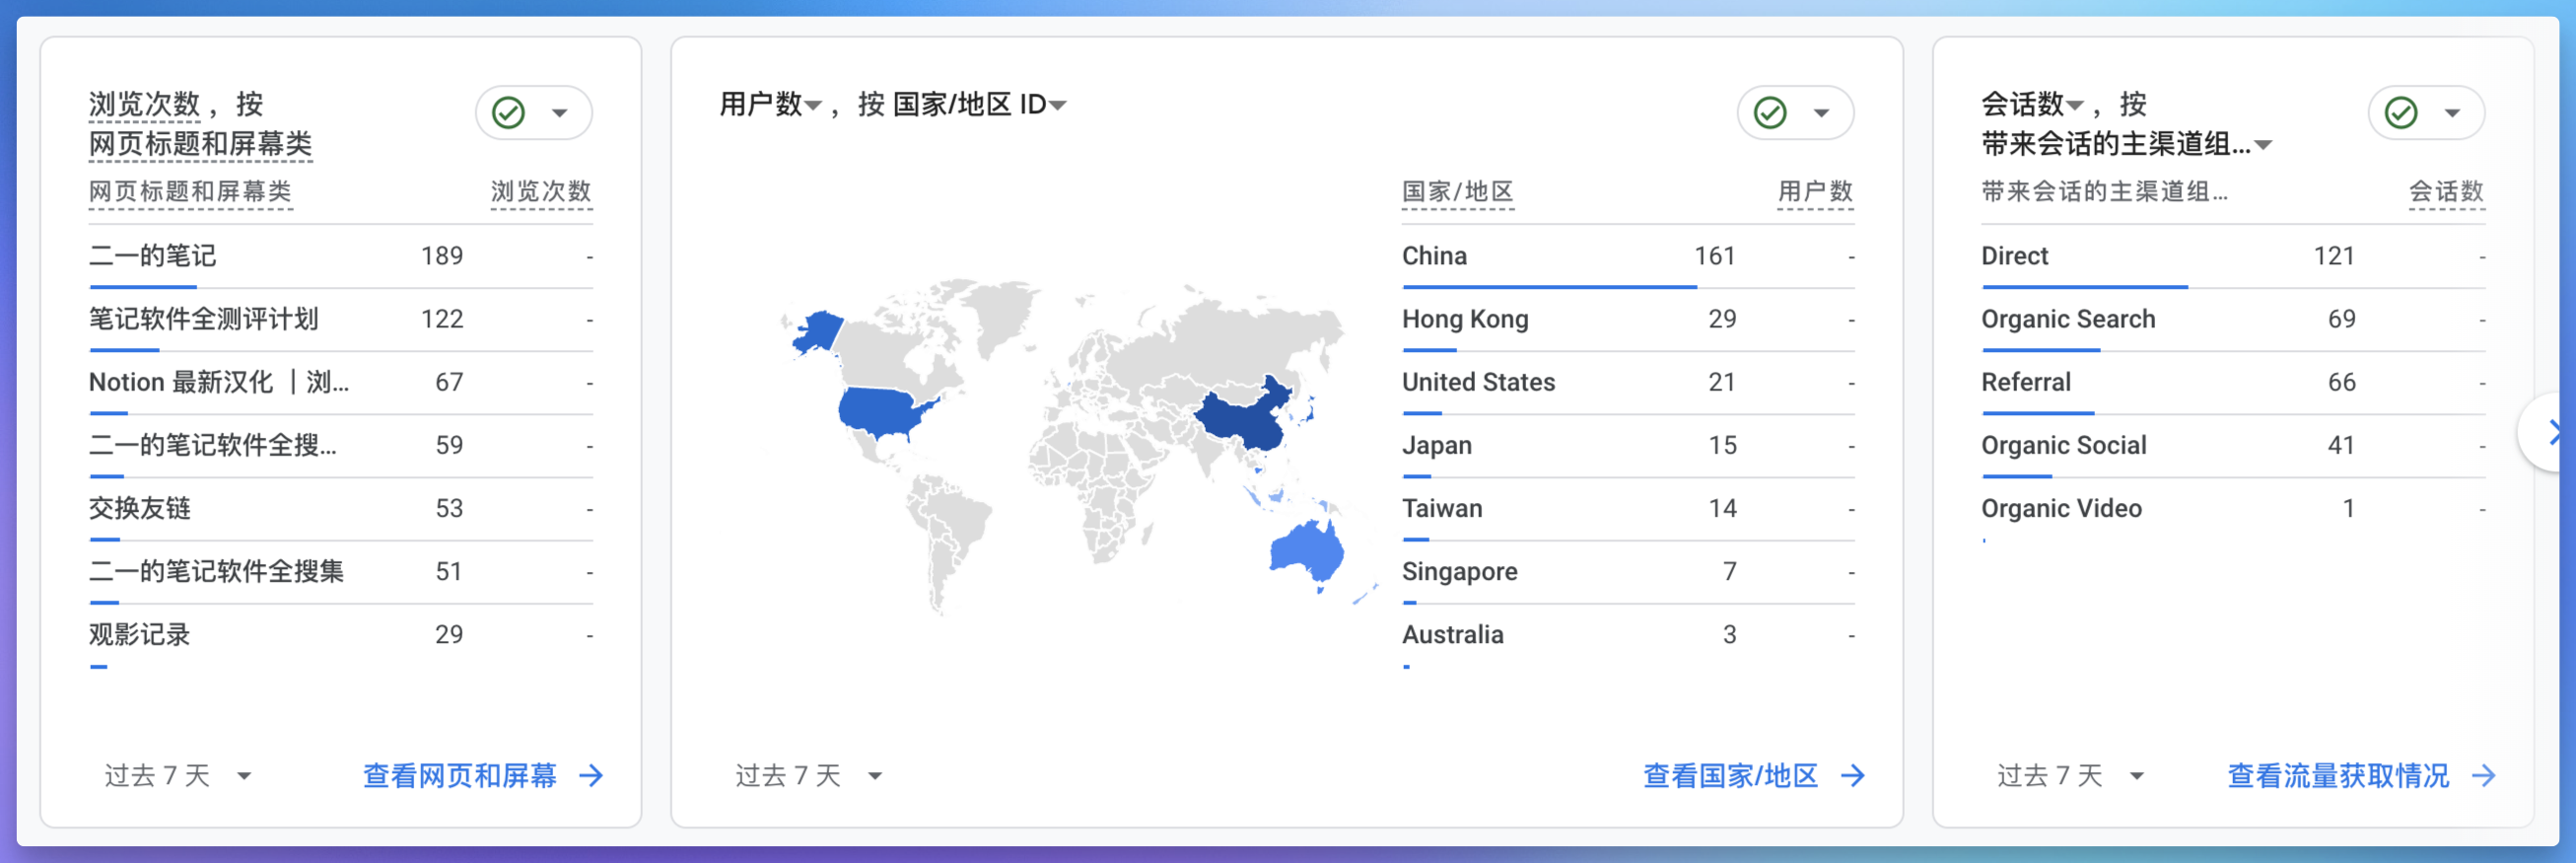This screenshot has height=863, width=2576.
Task: Select the 观影记录 row
Action: [341, 634]
